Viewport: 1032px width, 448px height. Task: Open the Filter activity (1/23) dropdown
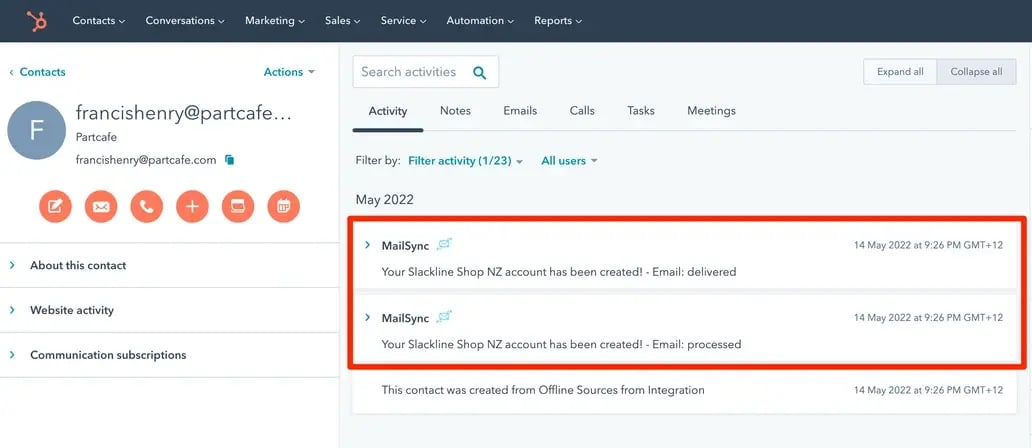coord(465,161)
